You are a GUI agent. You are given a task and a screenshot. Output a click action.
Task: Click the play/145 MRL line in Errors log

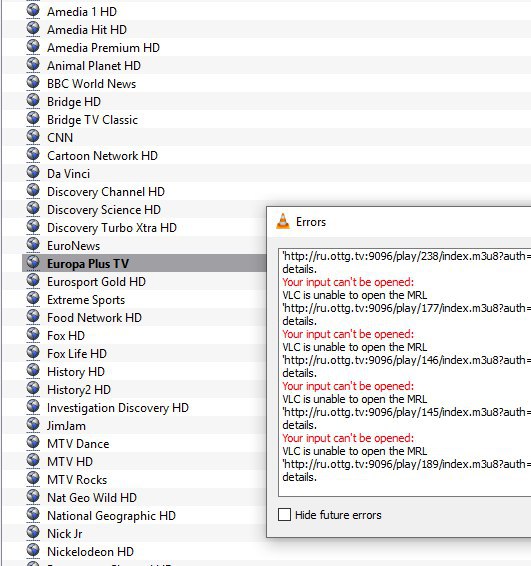tap(406, 412)
